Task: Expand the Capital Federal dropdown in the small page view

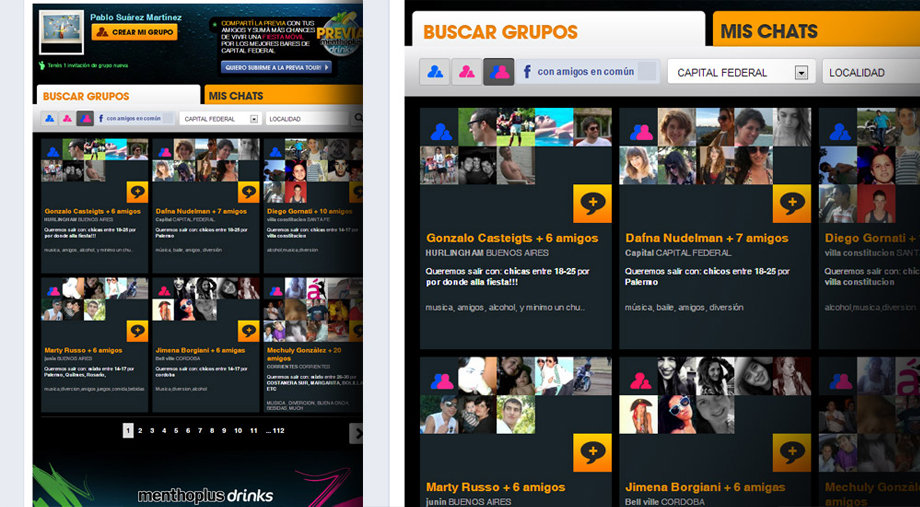Action: (254, 119)
